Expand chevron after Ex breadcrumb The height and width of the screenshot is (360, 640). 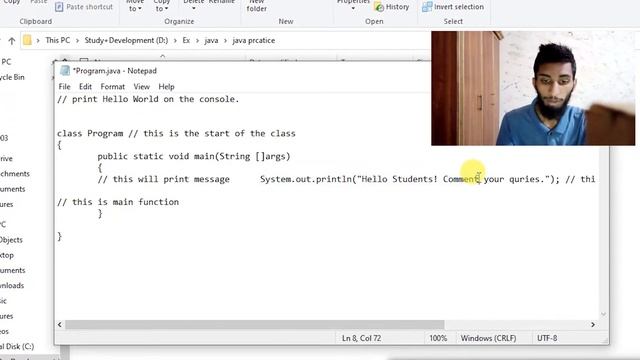click(197, 40)
